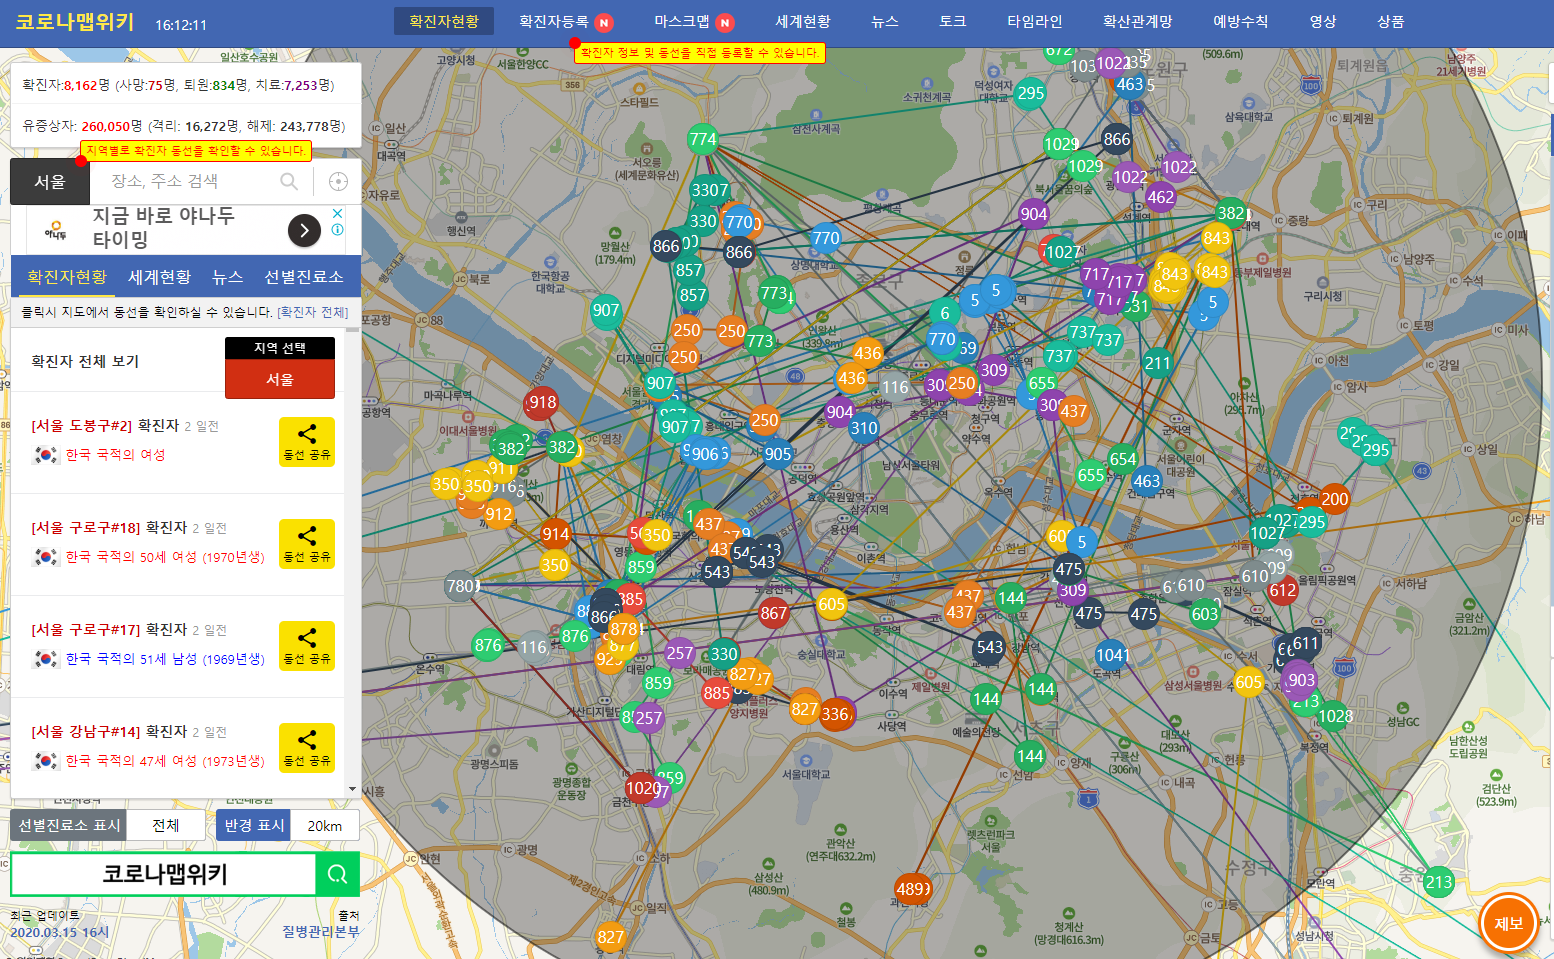Open 확진자등록 in the top navigation
Viewport: 1554px width, 959px height.
tap(553, 21)
